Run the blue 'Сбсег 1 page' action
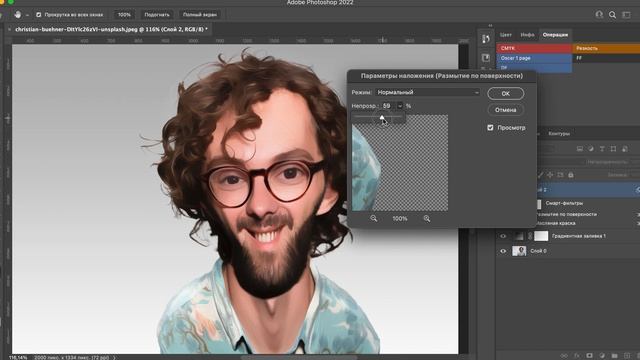 [534, 58]
